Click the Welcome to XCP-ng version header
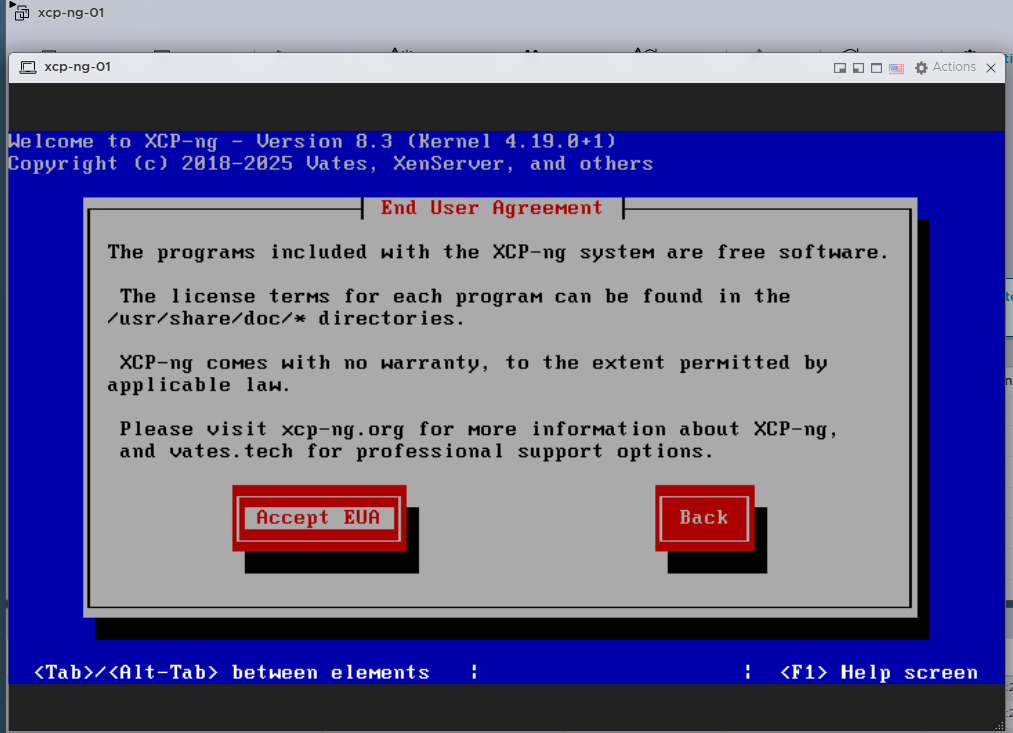 tap(312, 141)
